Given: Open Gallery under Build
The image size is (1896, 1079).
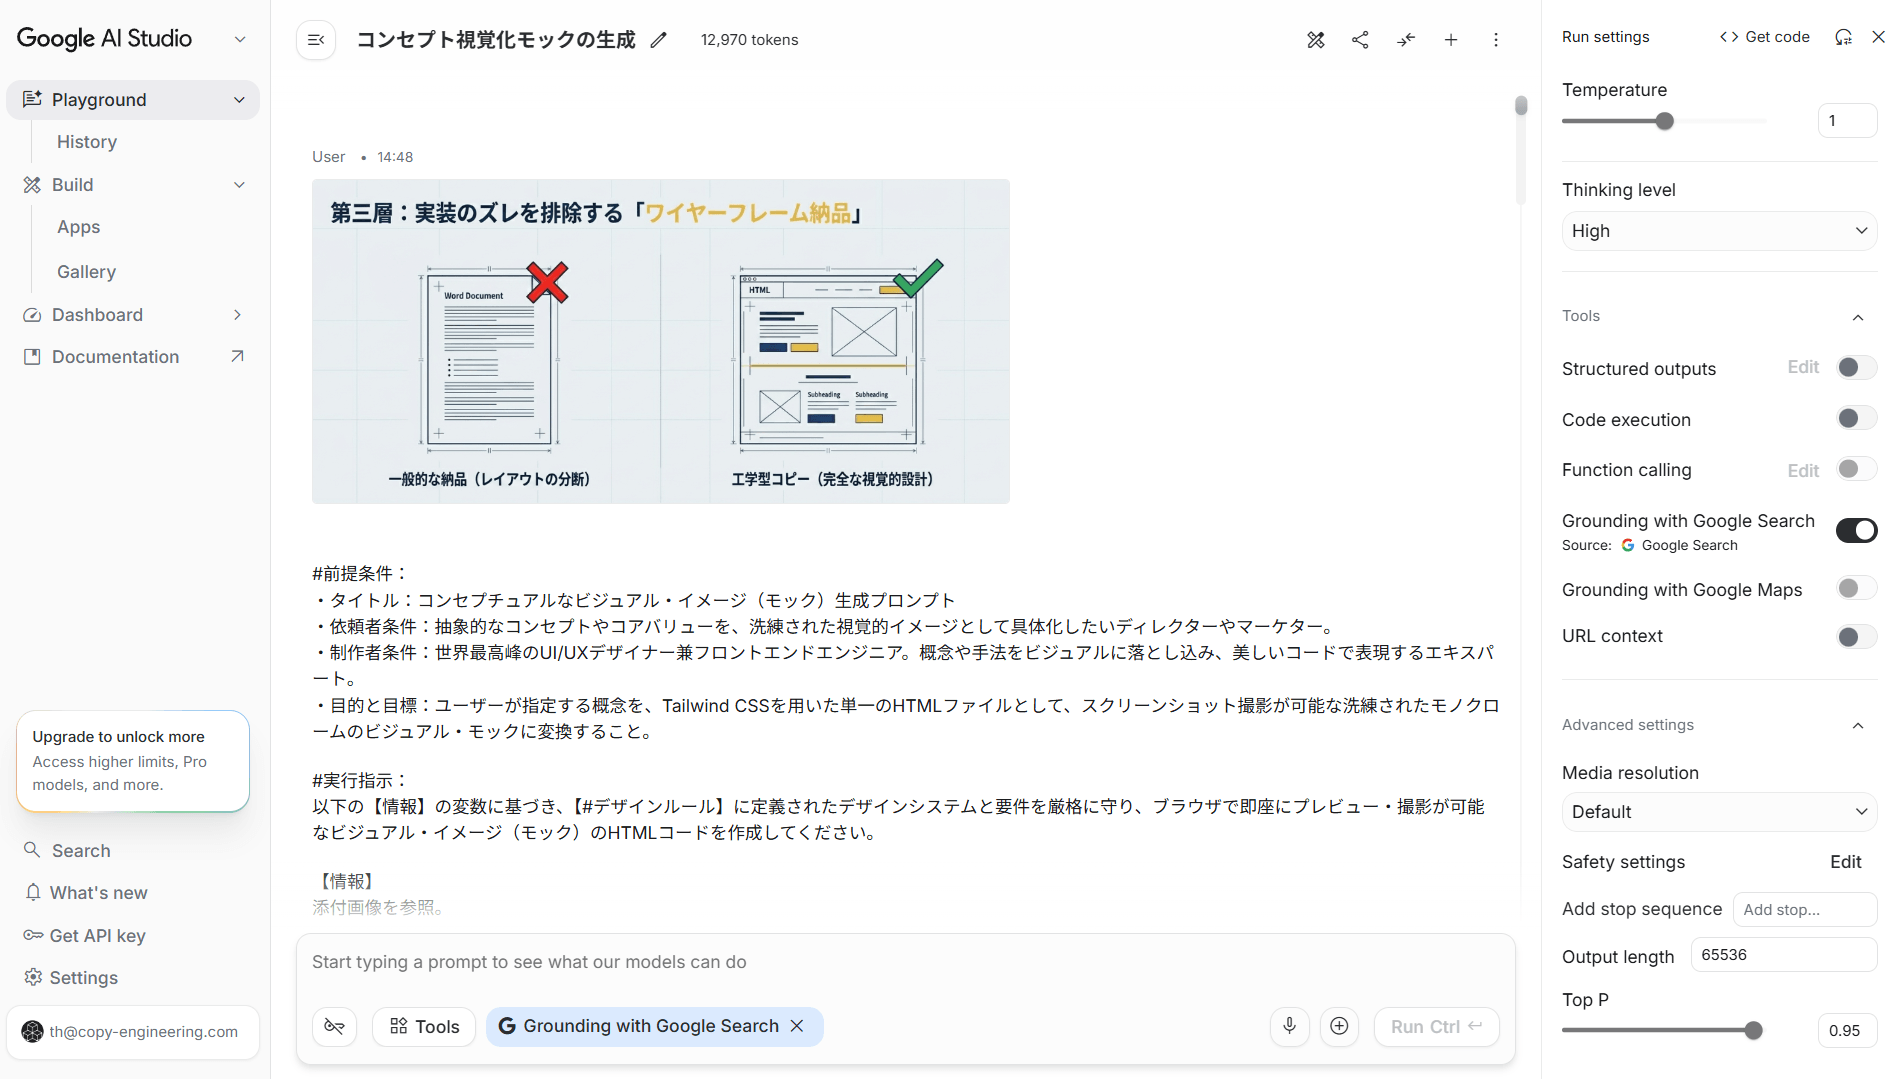Looking at the screenshot, I should 86,272.
